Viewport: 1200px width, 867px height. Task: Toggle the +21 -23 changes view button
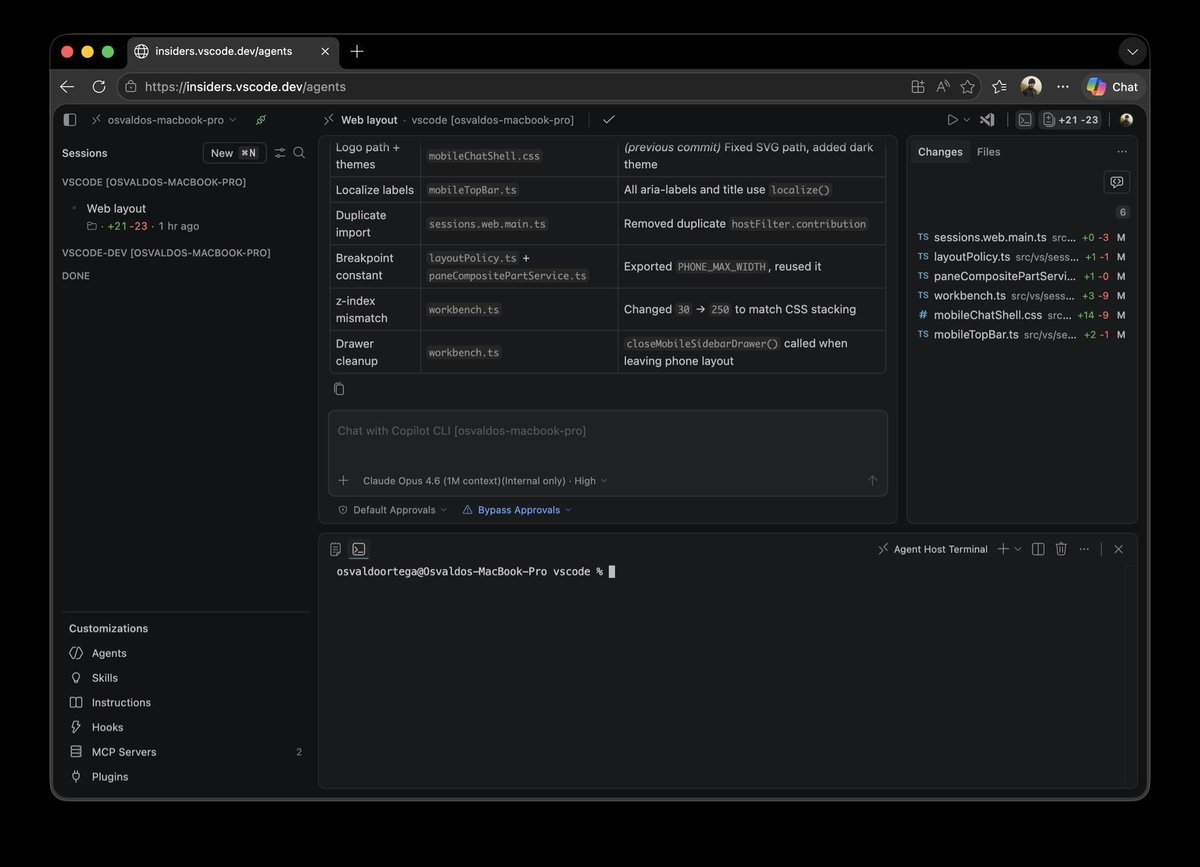1070,120
